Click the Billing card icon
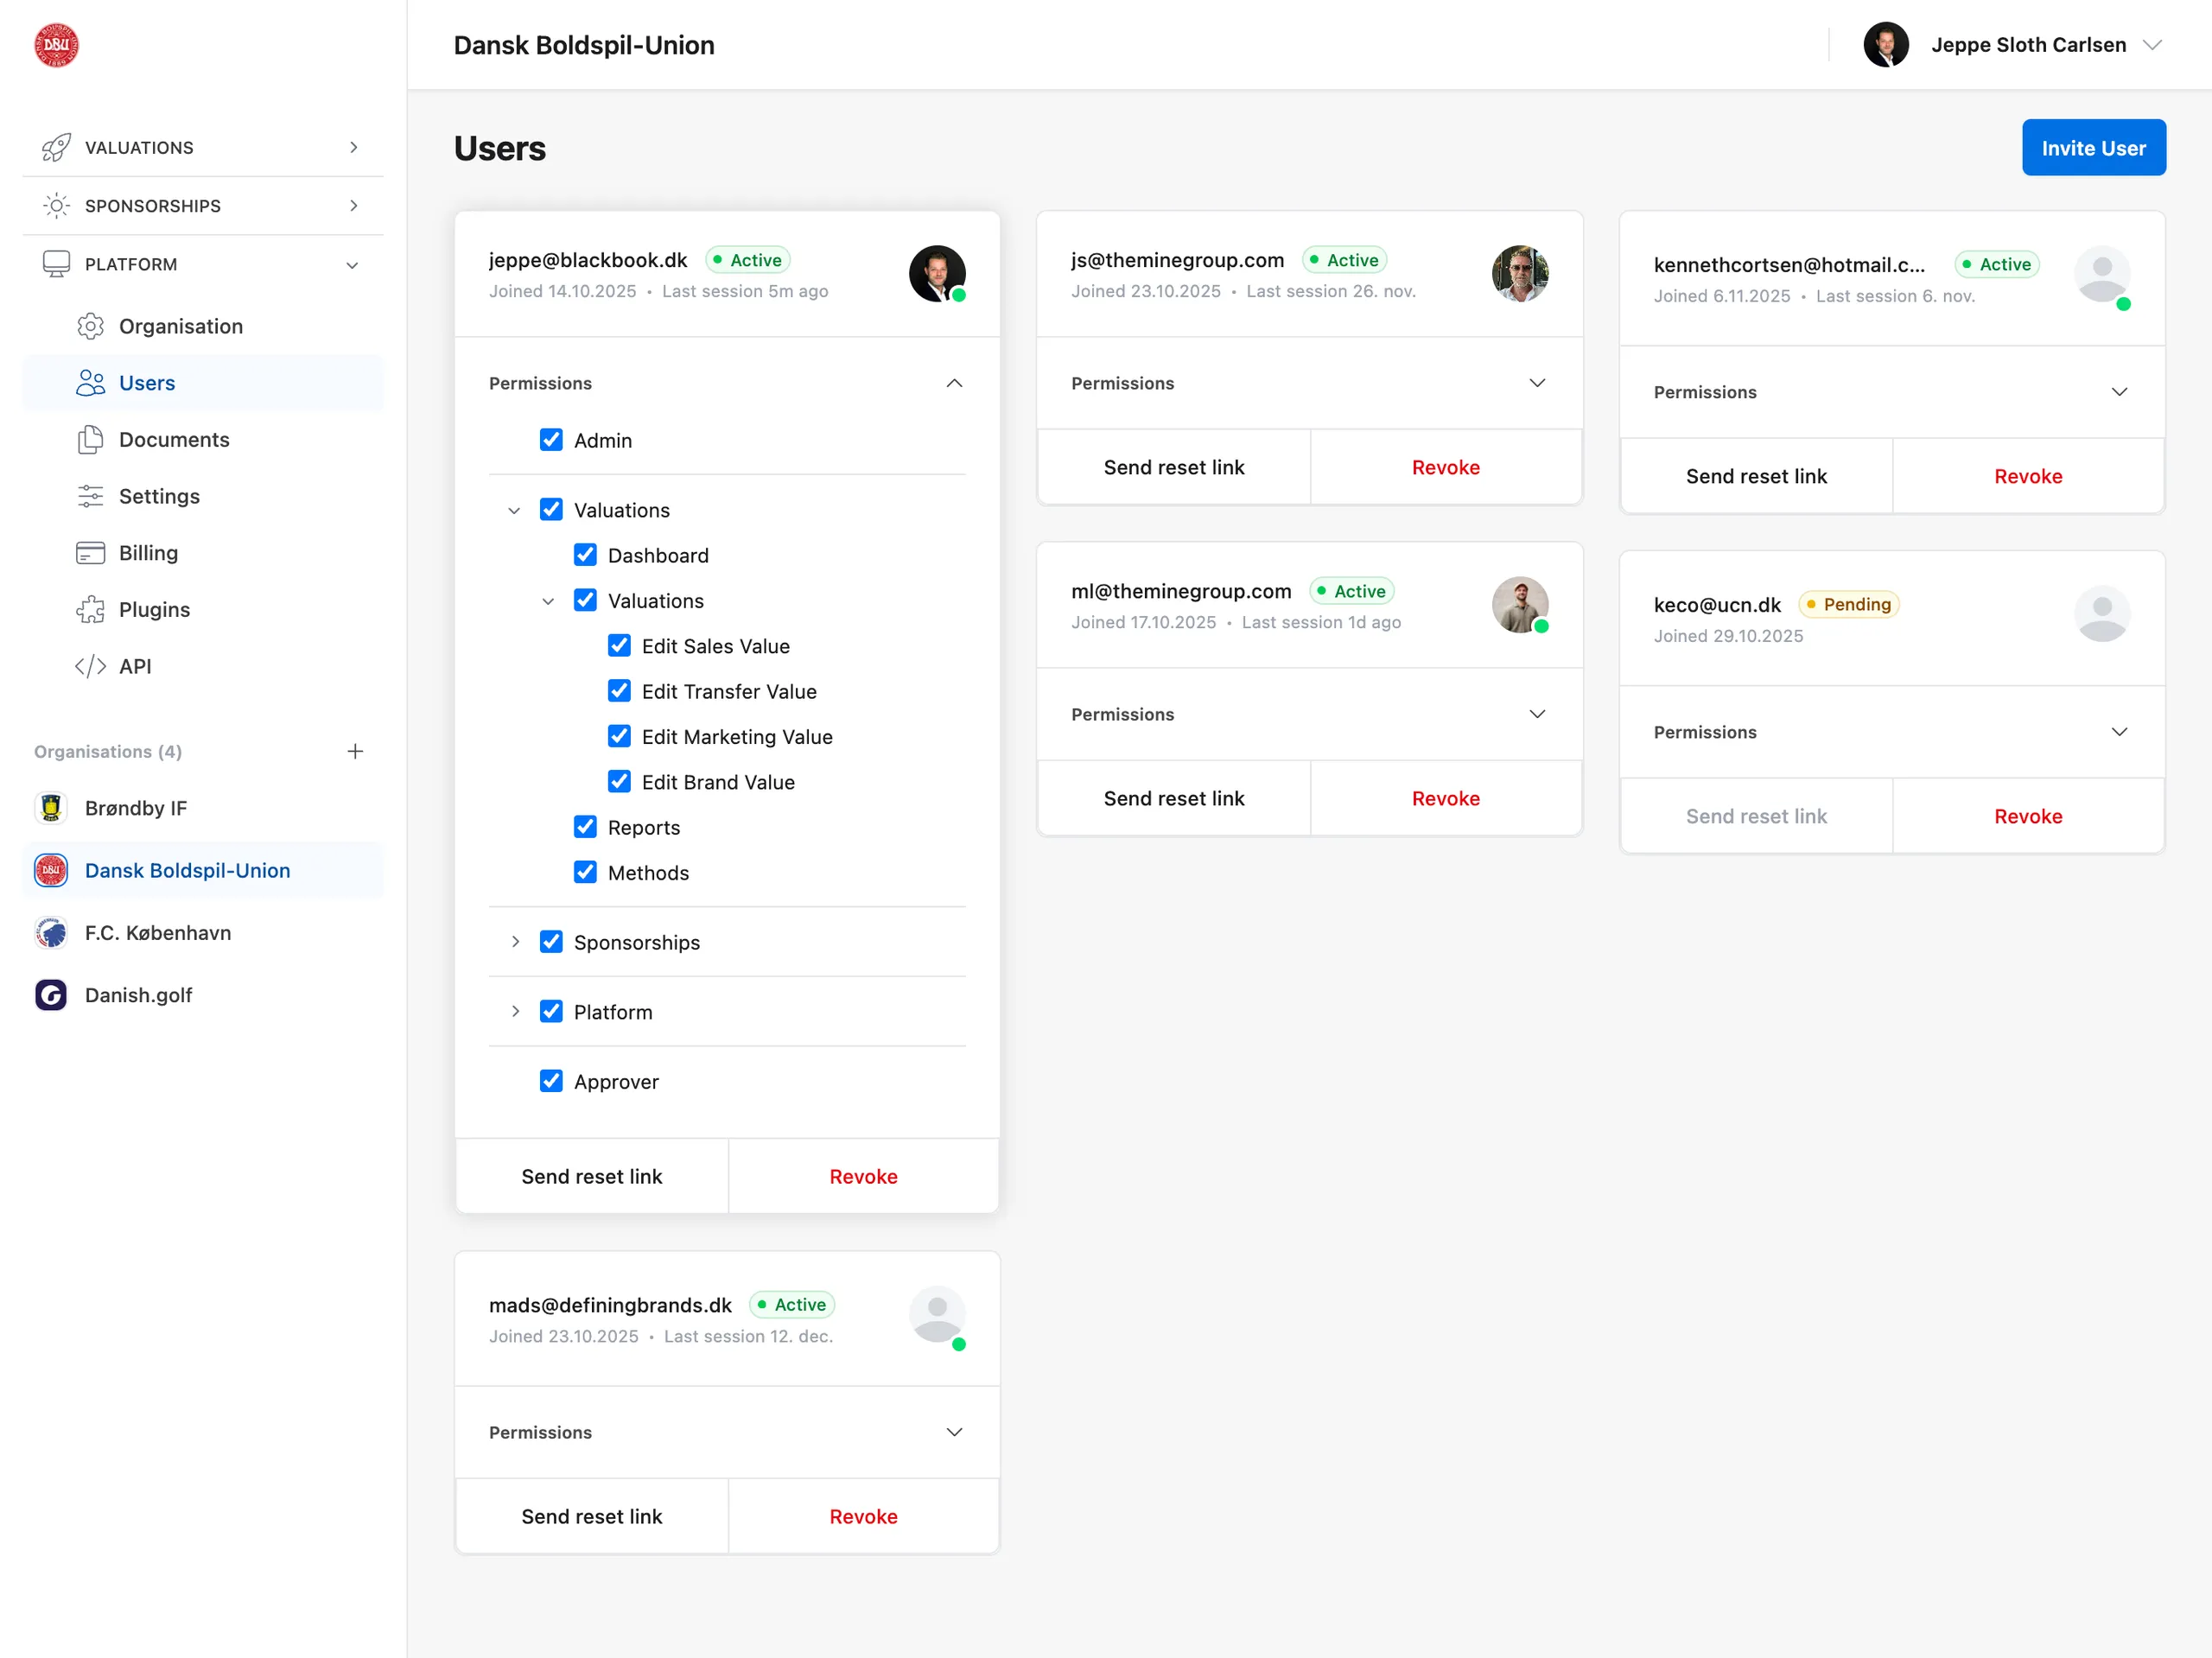 [91, 553]
